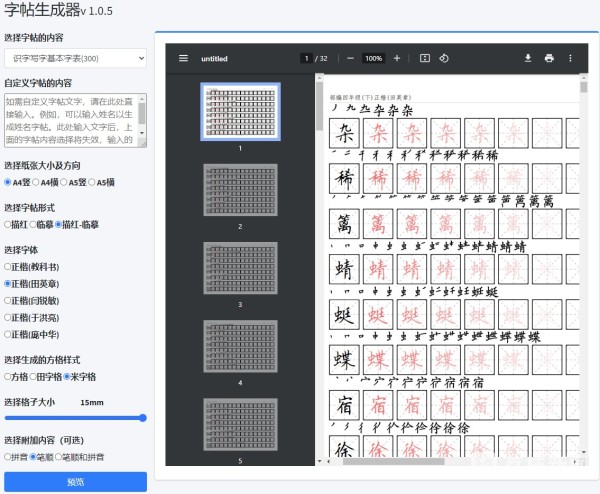600x494 pixels.
Task: Open page 1 thumbnail
Action: tap(240, 111)
